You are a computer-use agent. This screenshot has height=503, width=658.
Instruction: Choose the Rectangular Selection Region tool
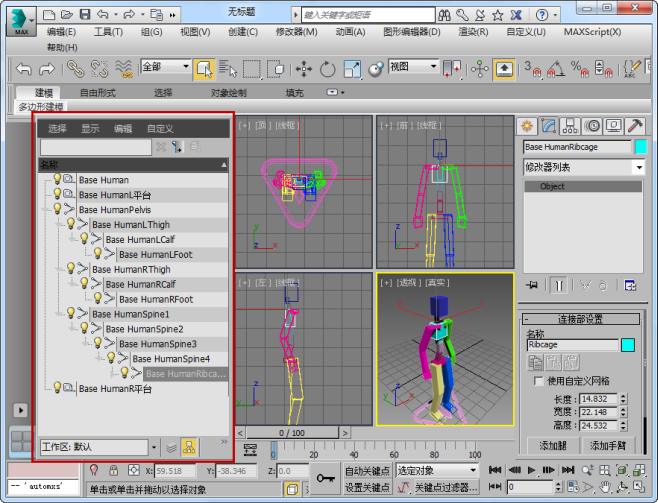tap(252, 69)
